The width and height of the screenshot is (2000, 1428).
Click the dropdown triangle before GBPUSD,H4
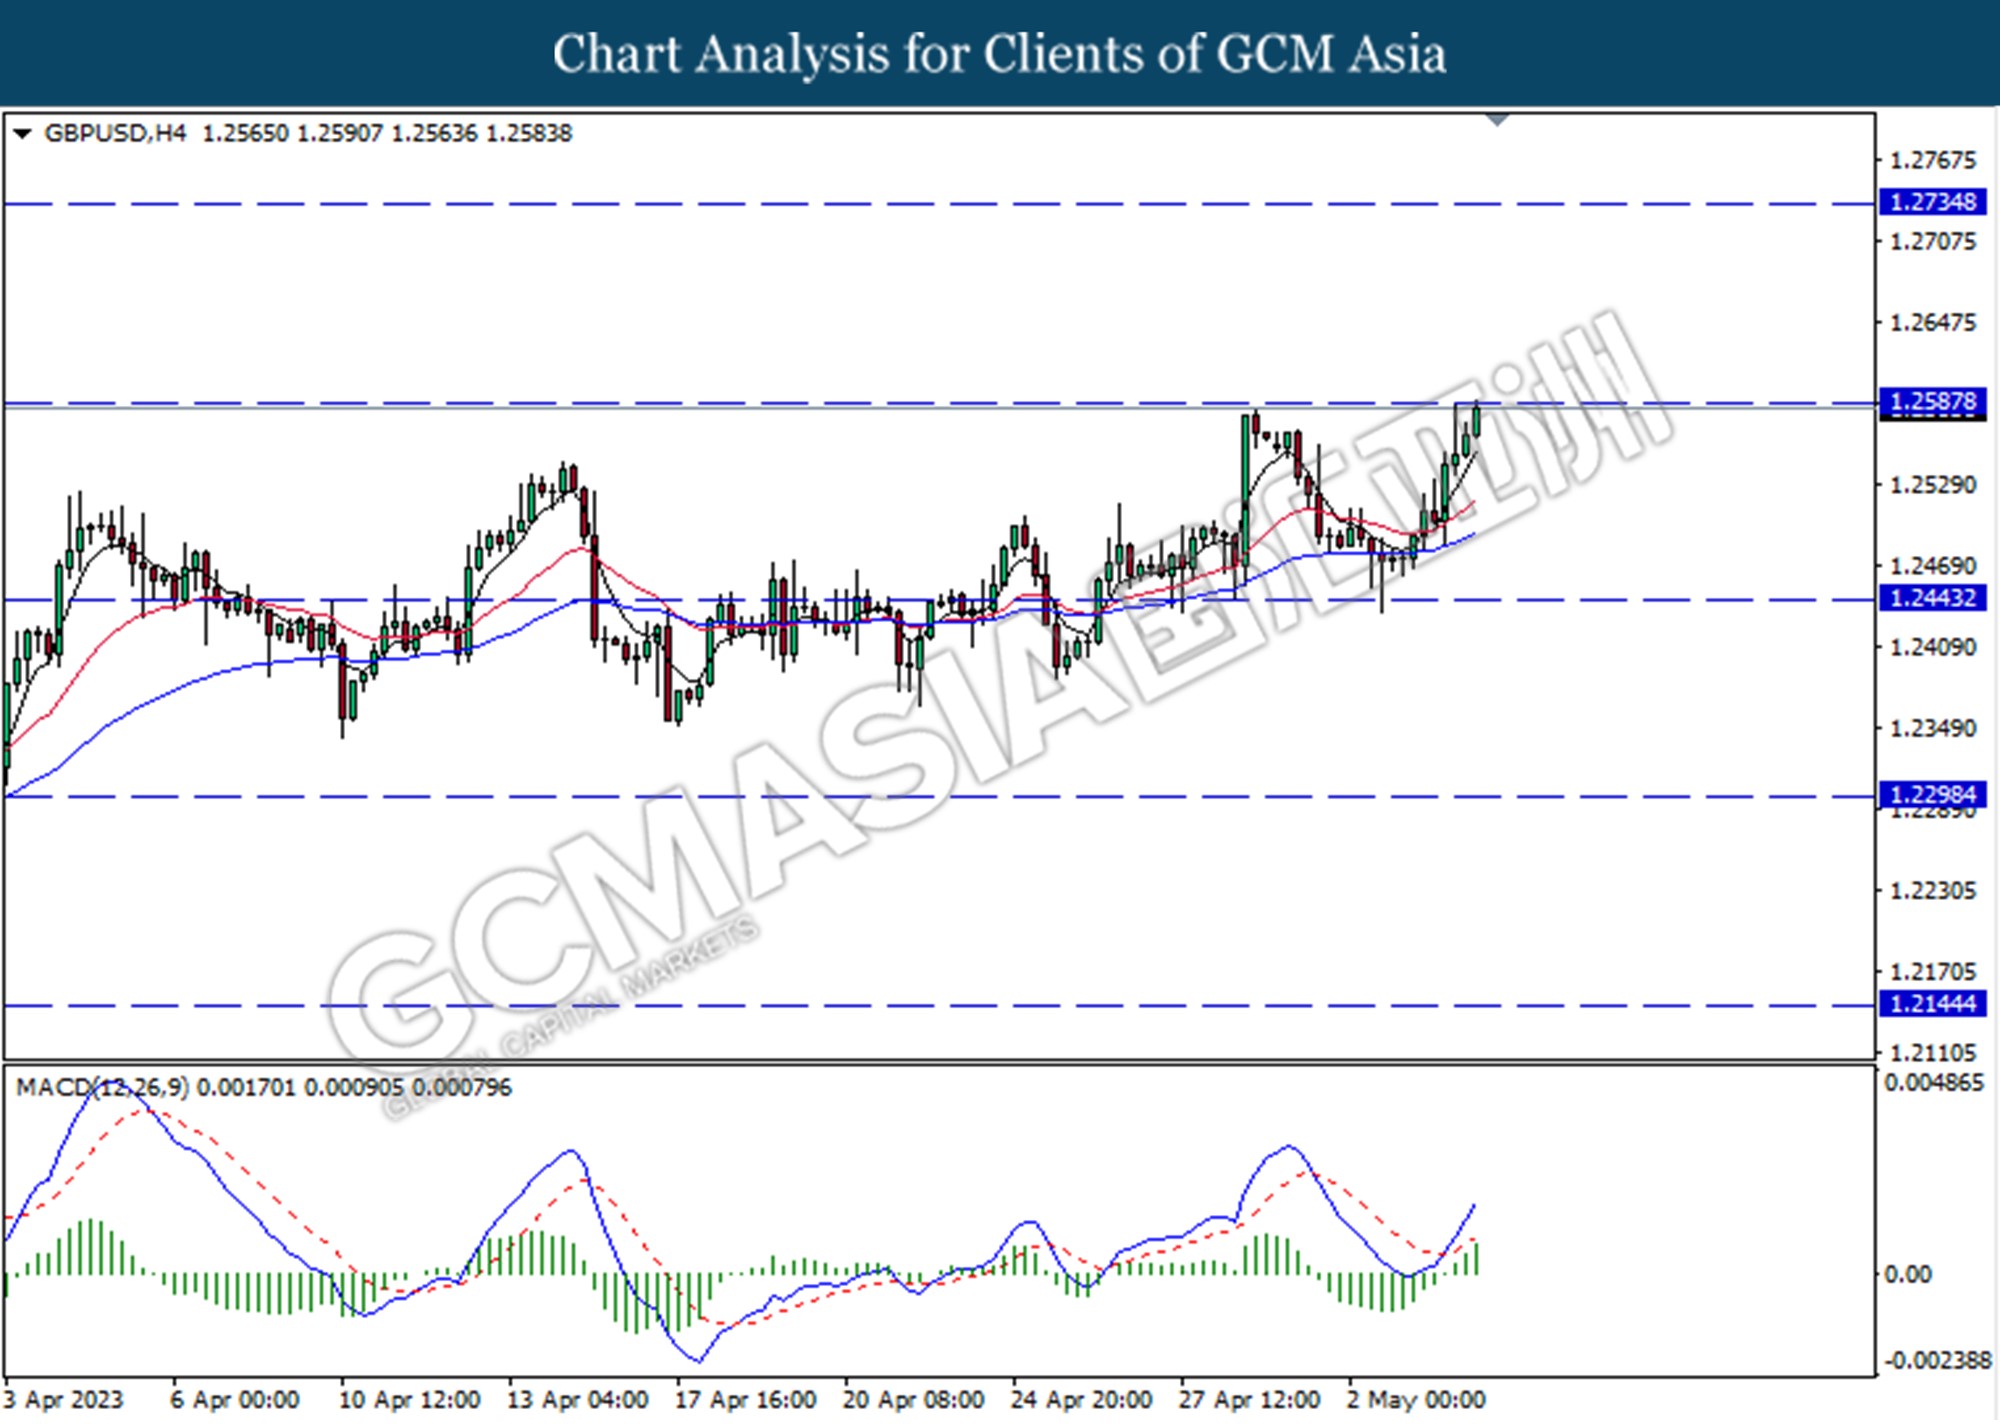[x=23, y=134]
